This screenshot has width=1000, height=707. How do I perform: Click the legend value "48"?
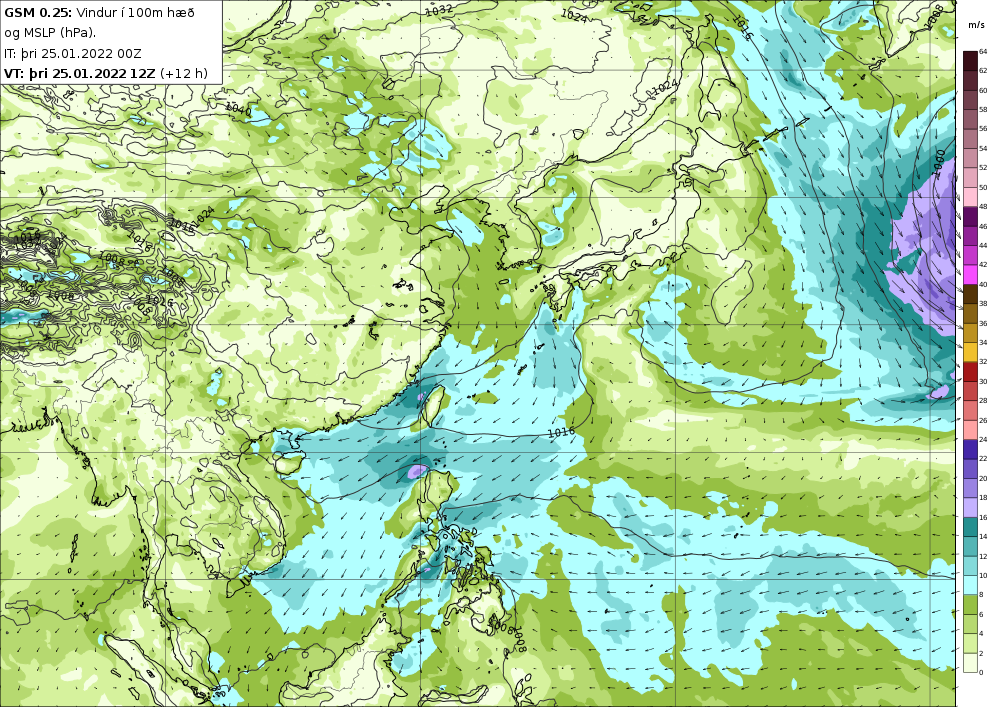983,207
